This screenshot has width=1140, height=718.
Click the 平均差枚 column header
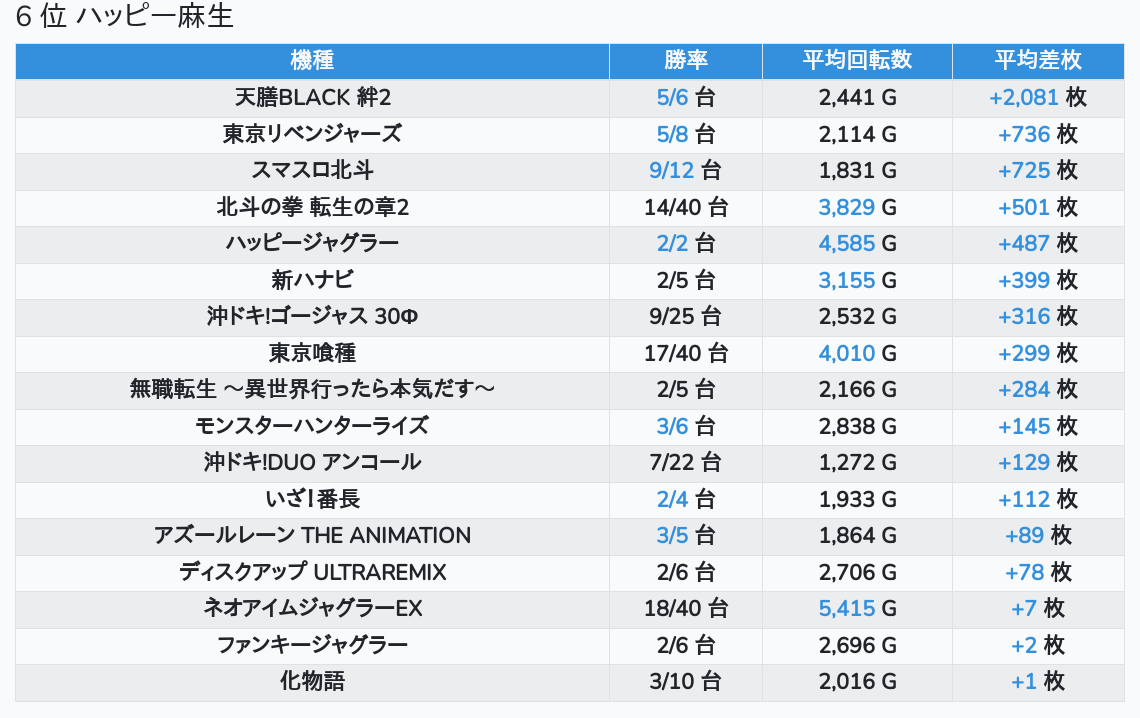tap(1037, 61)
